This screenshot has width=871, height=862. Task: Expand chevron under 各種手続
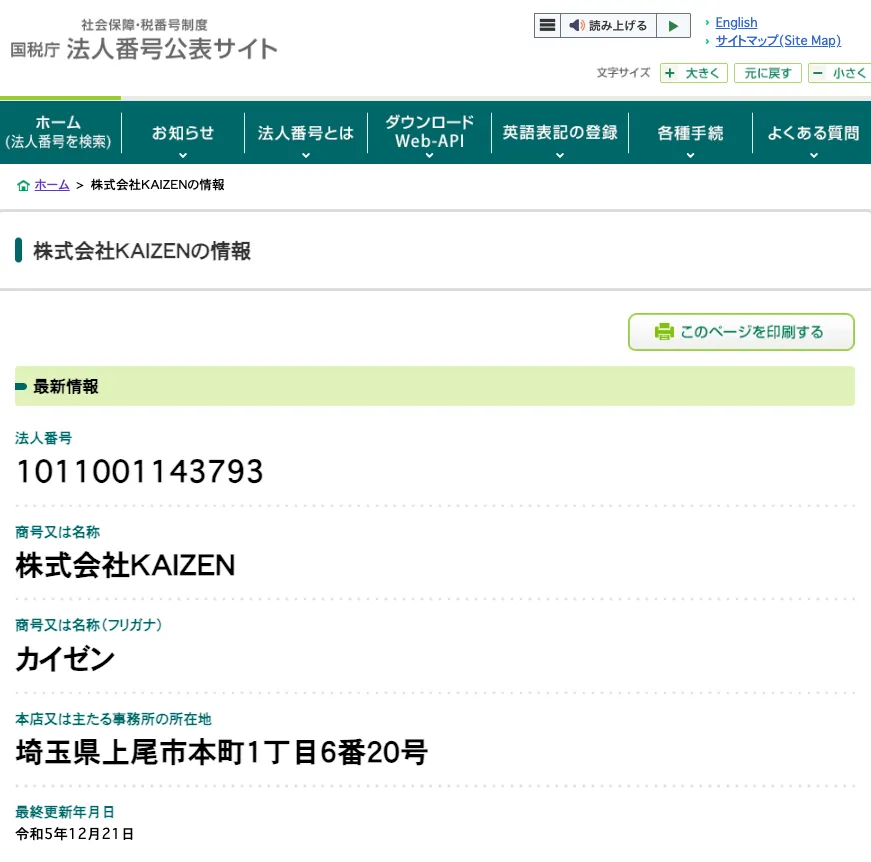pyautogui.click(x=690, y=156)
